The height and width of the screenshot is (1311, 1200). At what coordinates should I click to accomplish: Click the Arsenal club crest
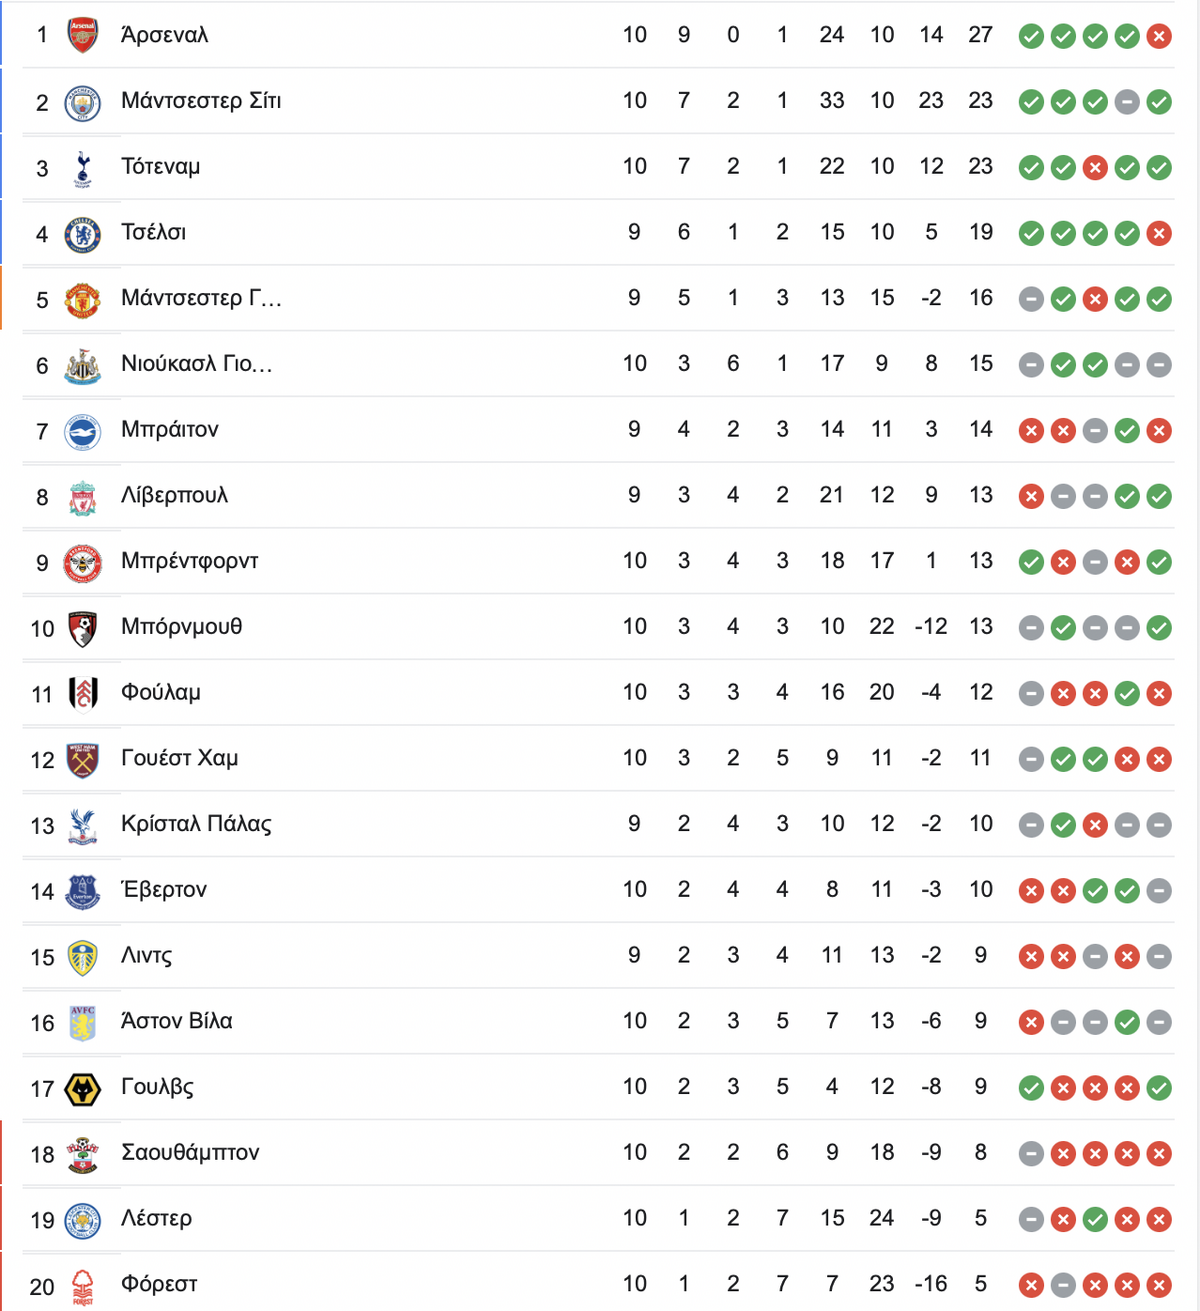tap(82, 36)
